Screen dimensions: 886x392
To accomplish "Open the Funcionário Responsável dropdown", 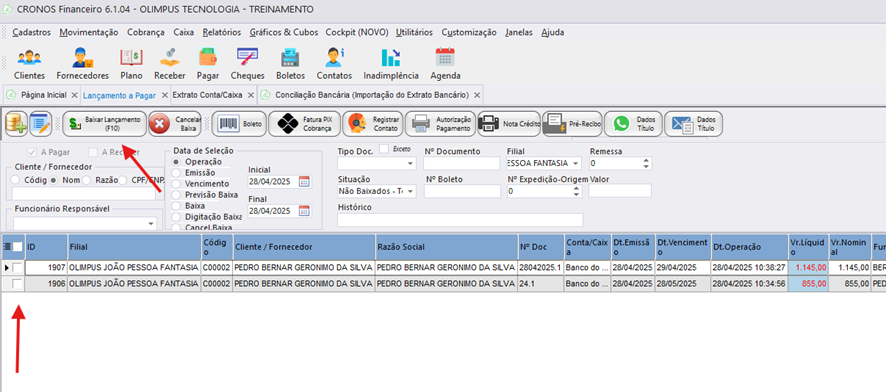I will (150, 224).
